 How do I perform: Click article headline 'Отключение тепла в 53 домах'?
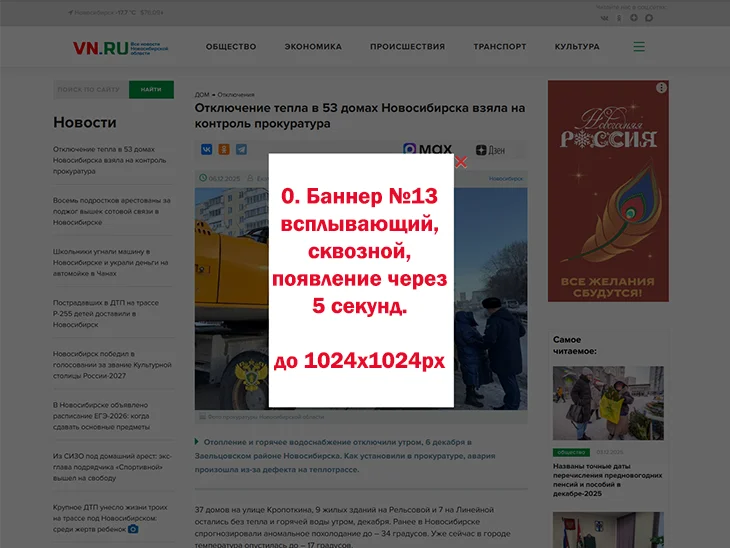[x=360, y=116]
